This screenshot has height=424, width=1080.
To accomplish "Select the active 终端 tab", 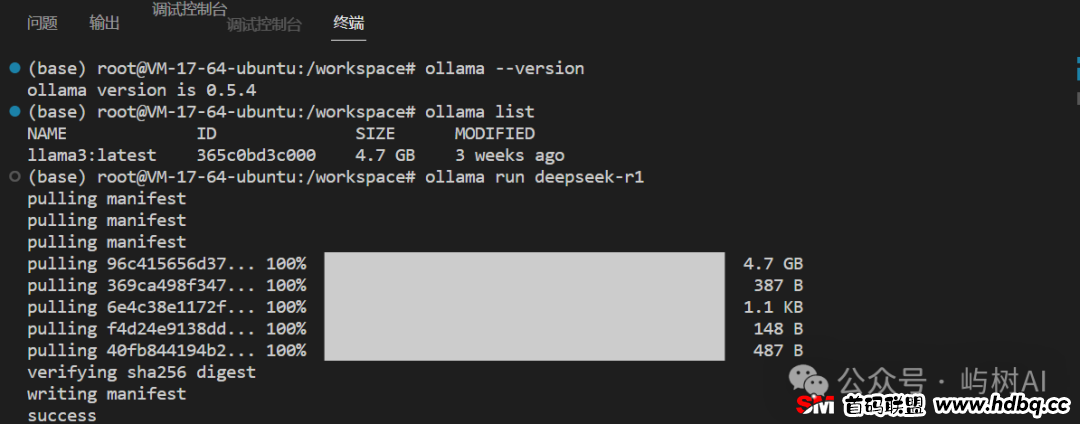I will point(349,23).
